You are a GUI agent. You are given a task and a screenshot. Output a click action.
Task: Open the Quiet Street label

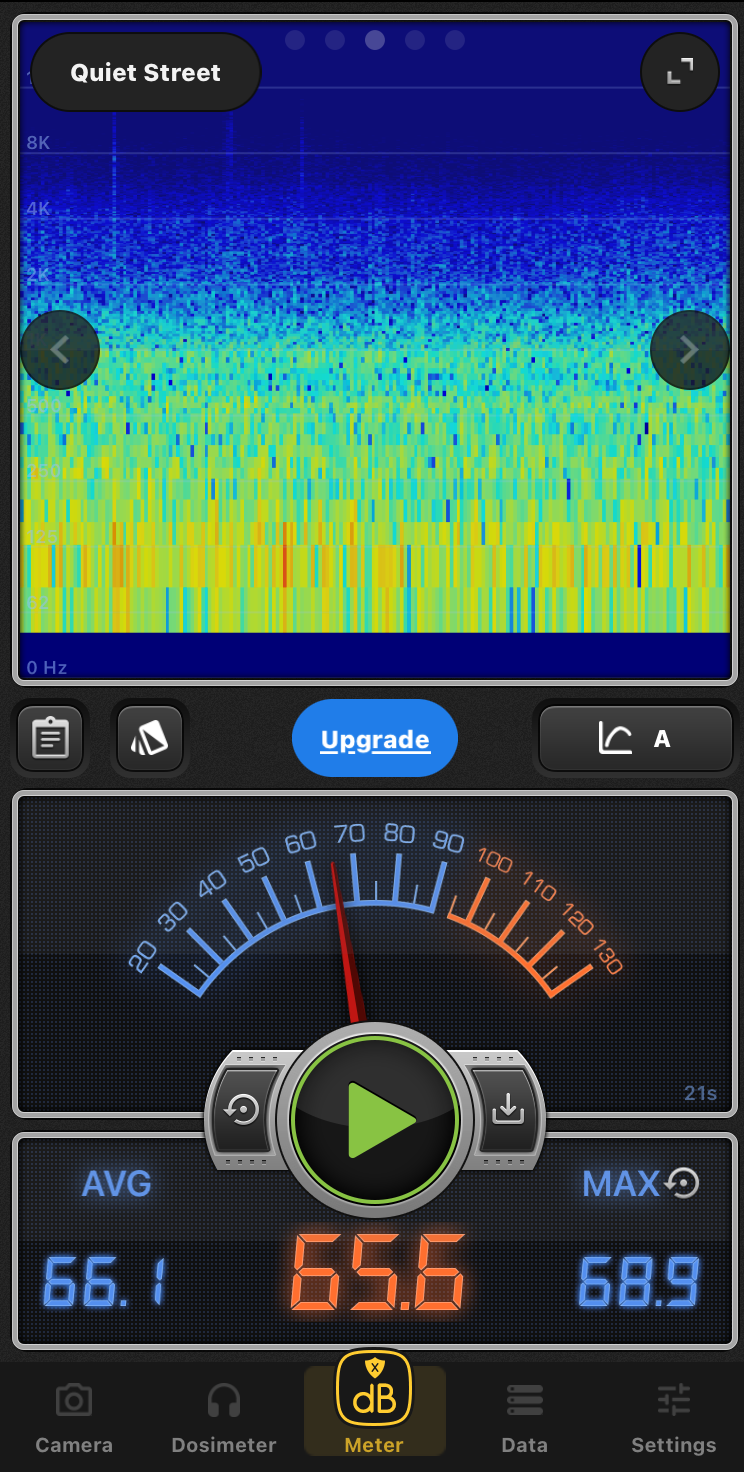[146, 72]
